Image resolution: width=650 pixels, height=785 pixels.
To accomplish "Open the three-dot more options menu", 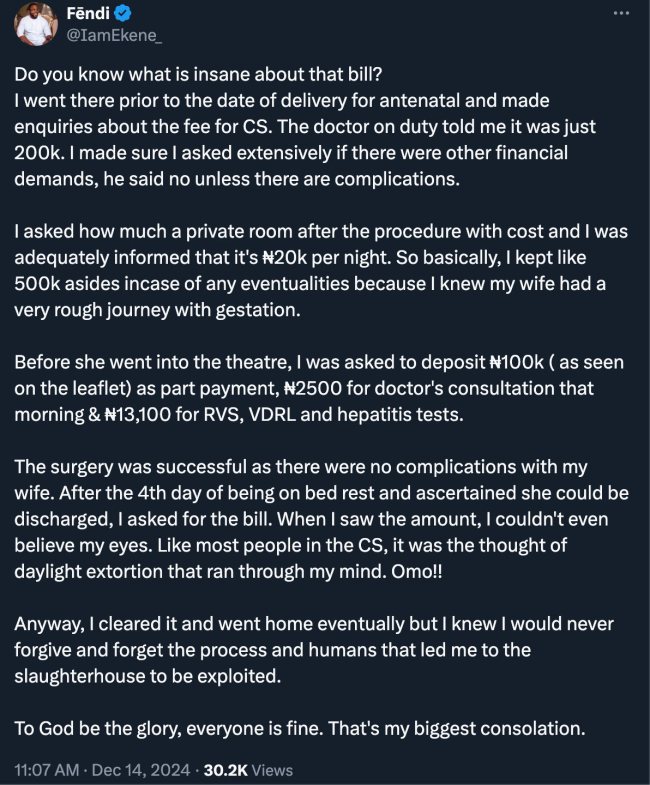I will [x=619, y=15].
